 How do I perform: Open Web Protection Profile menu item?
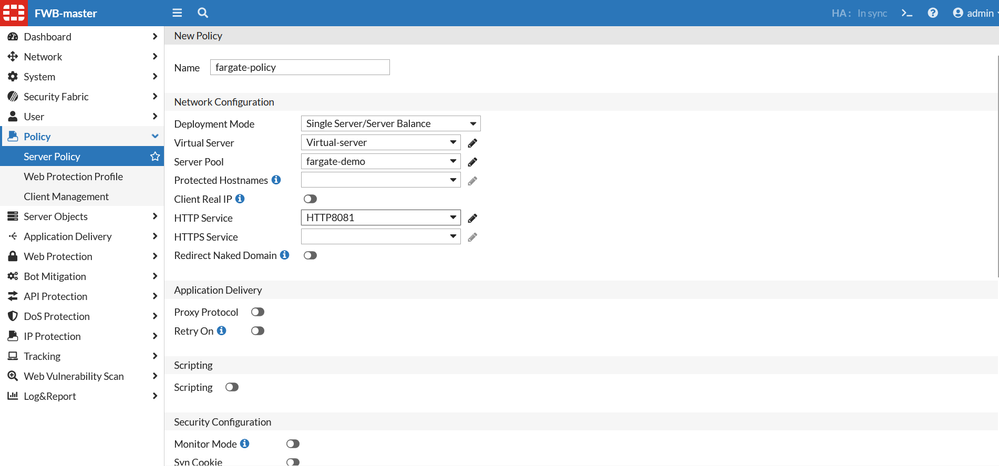tap(73, 177)
